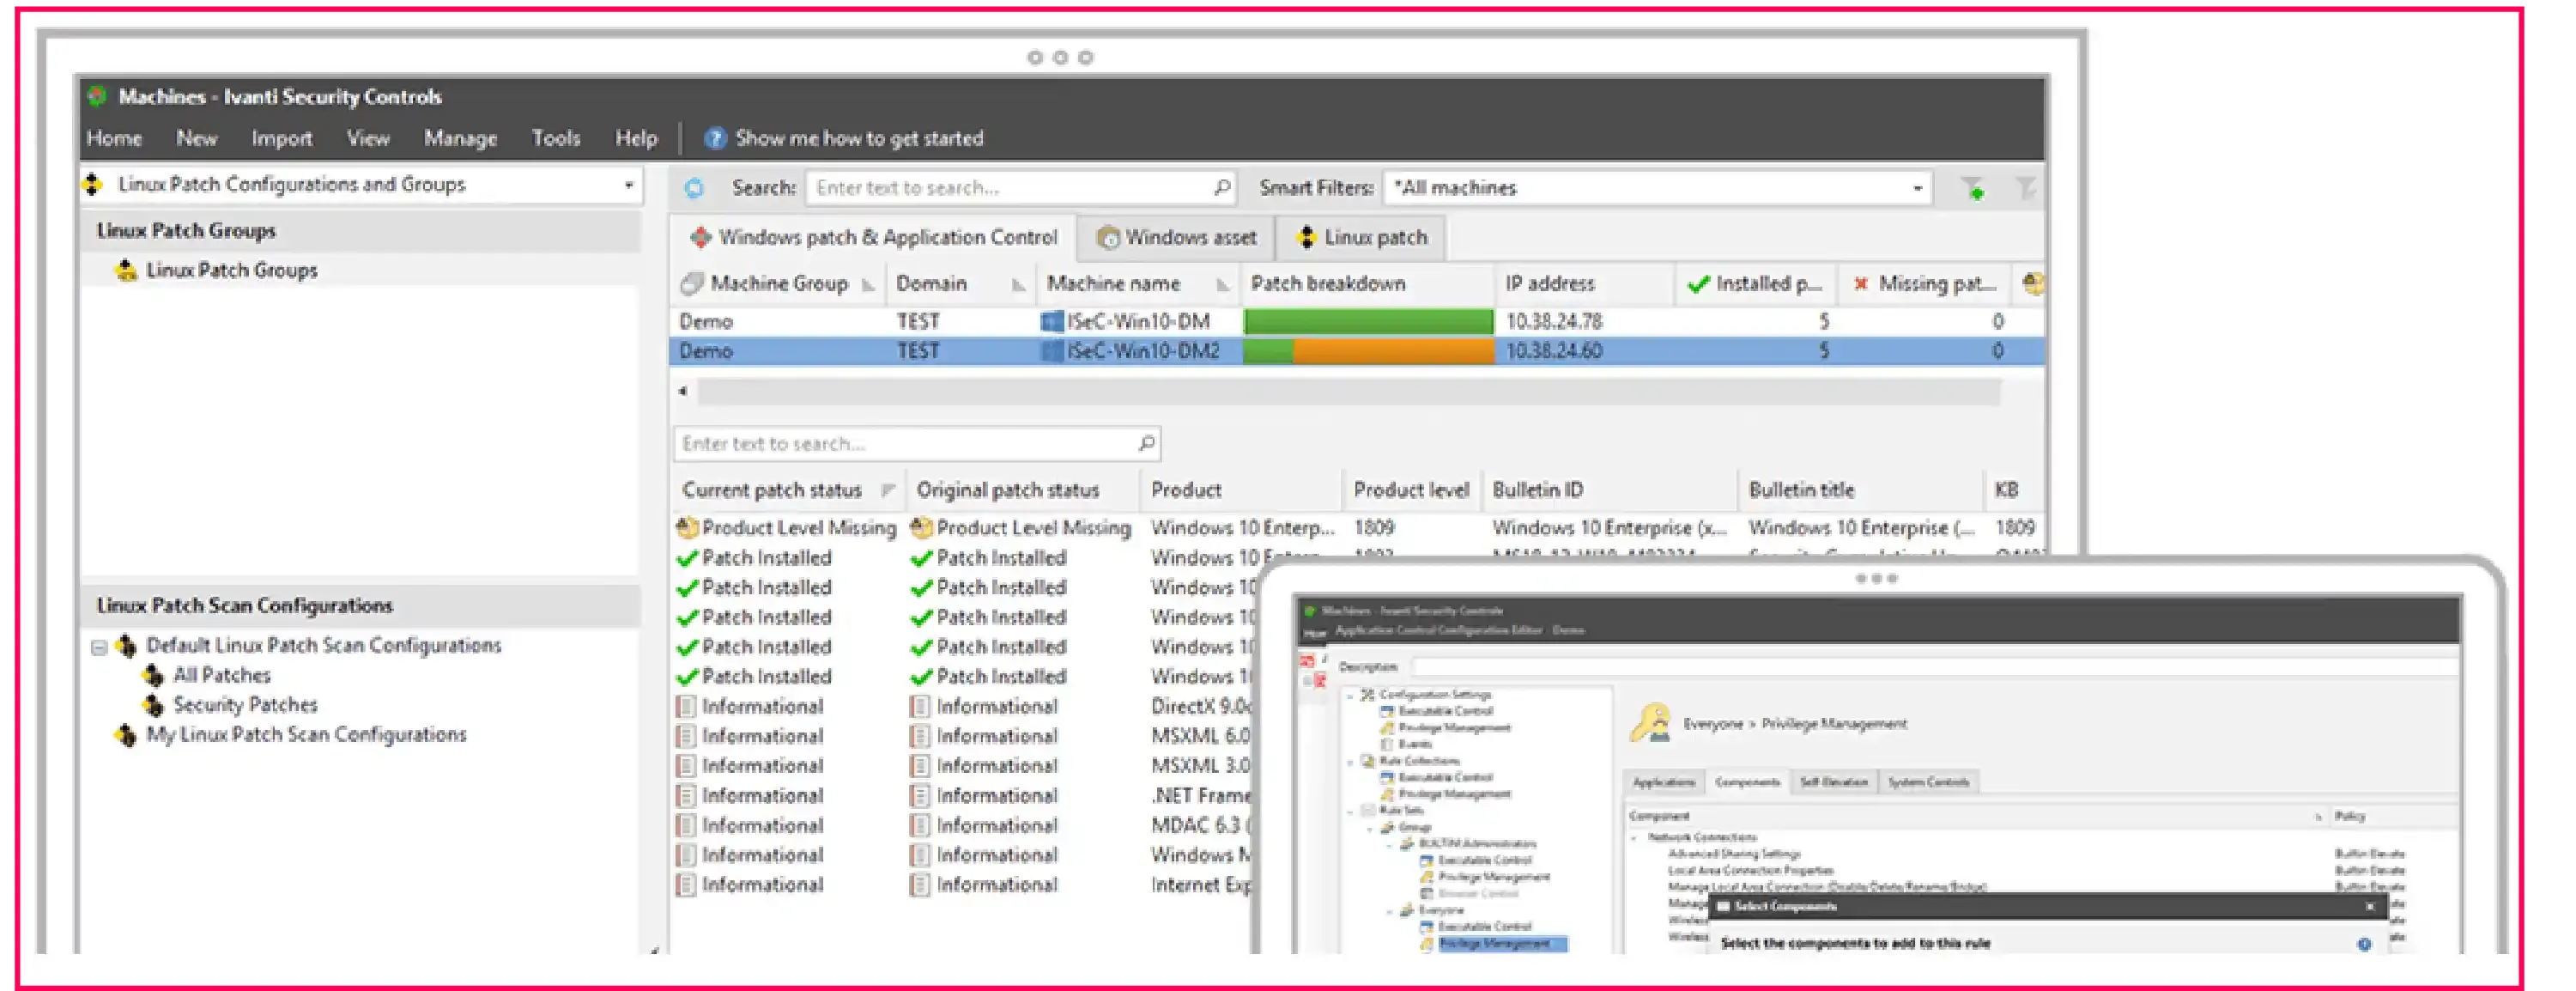Click the DirectX row Informational document icon
2576x991 pixels.
[686, 706]
